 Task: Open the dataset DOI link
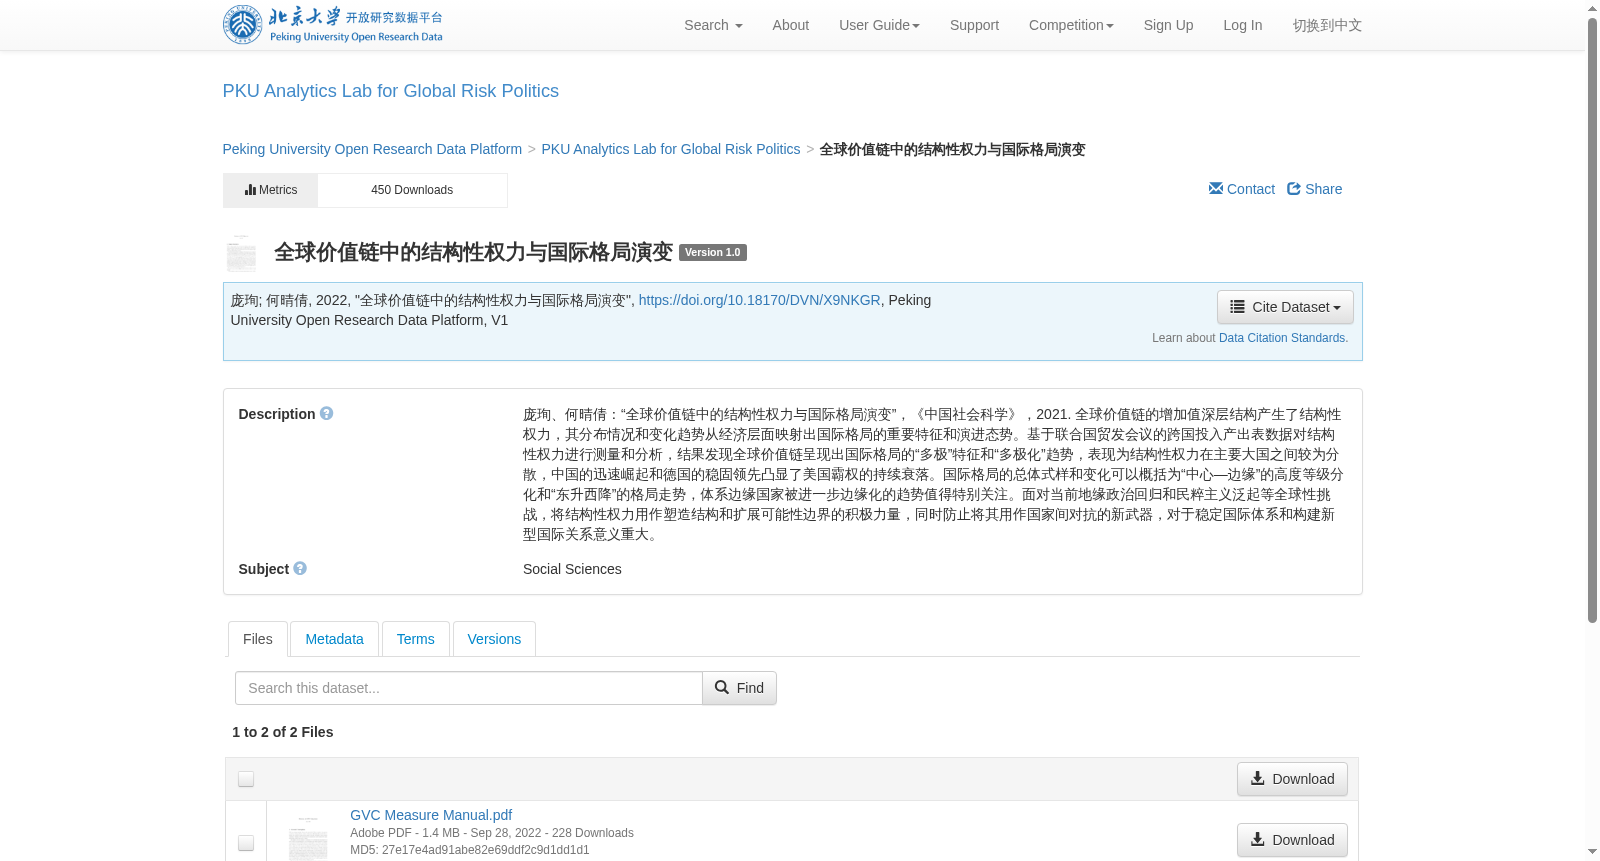[759, 300]
